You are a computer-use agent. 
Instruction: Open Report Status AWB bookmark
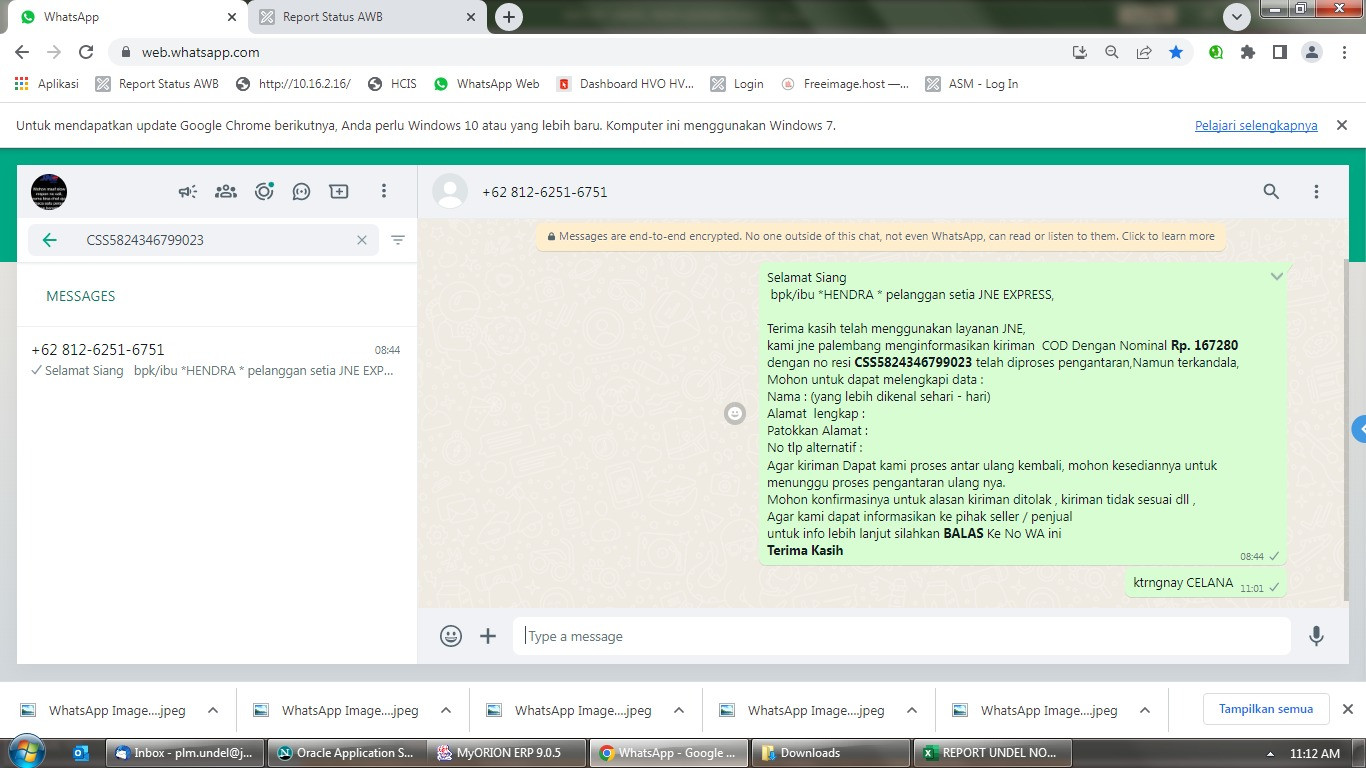pyautogui.click(x=157, y=84)
